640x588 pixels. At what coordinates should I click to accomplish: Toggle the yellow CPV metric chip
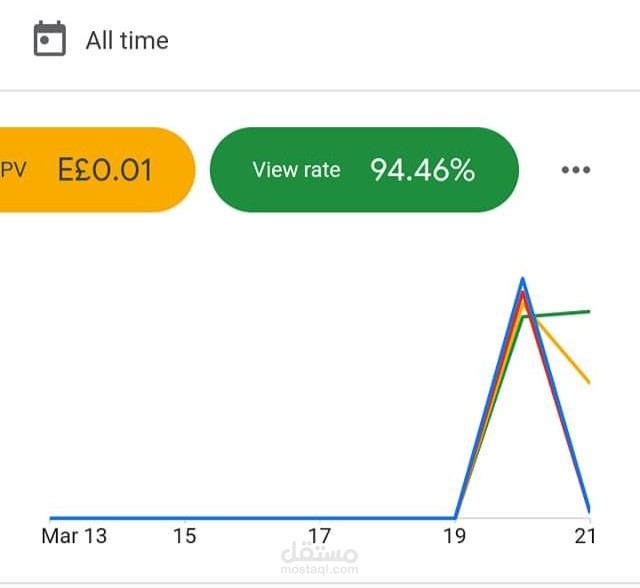coord(97,170)
